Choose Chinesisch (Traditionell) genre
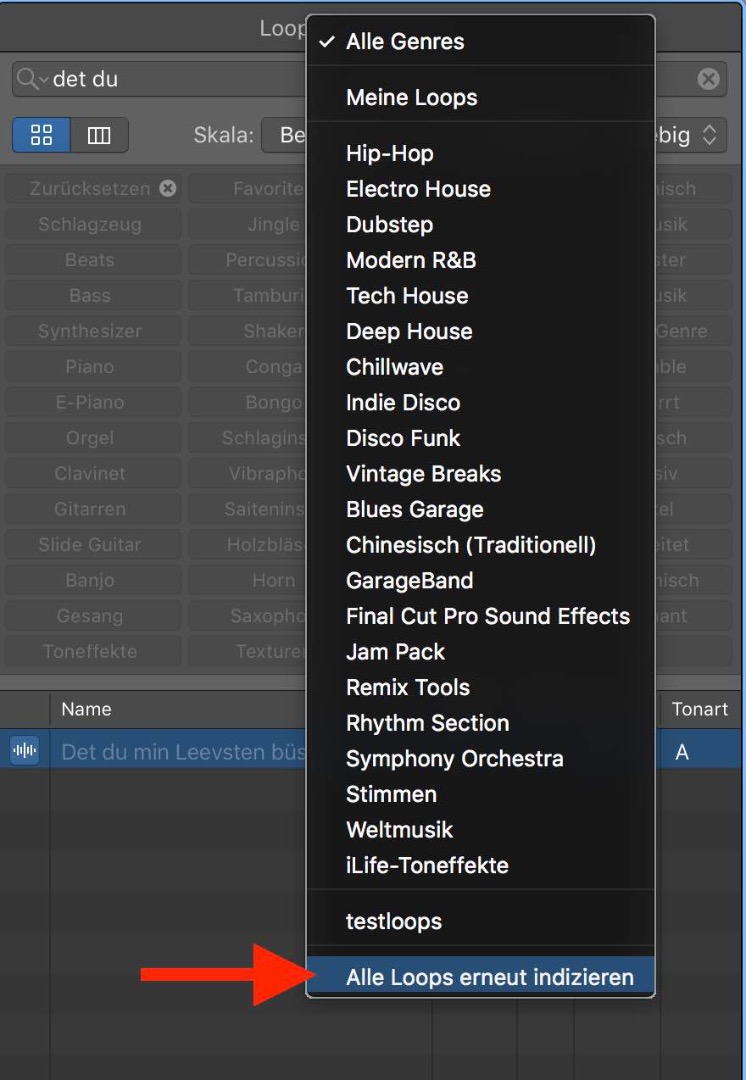The height and width of the screenshot is (1080, 746). pos(470,545)
